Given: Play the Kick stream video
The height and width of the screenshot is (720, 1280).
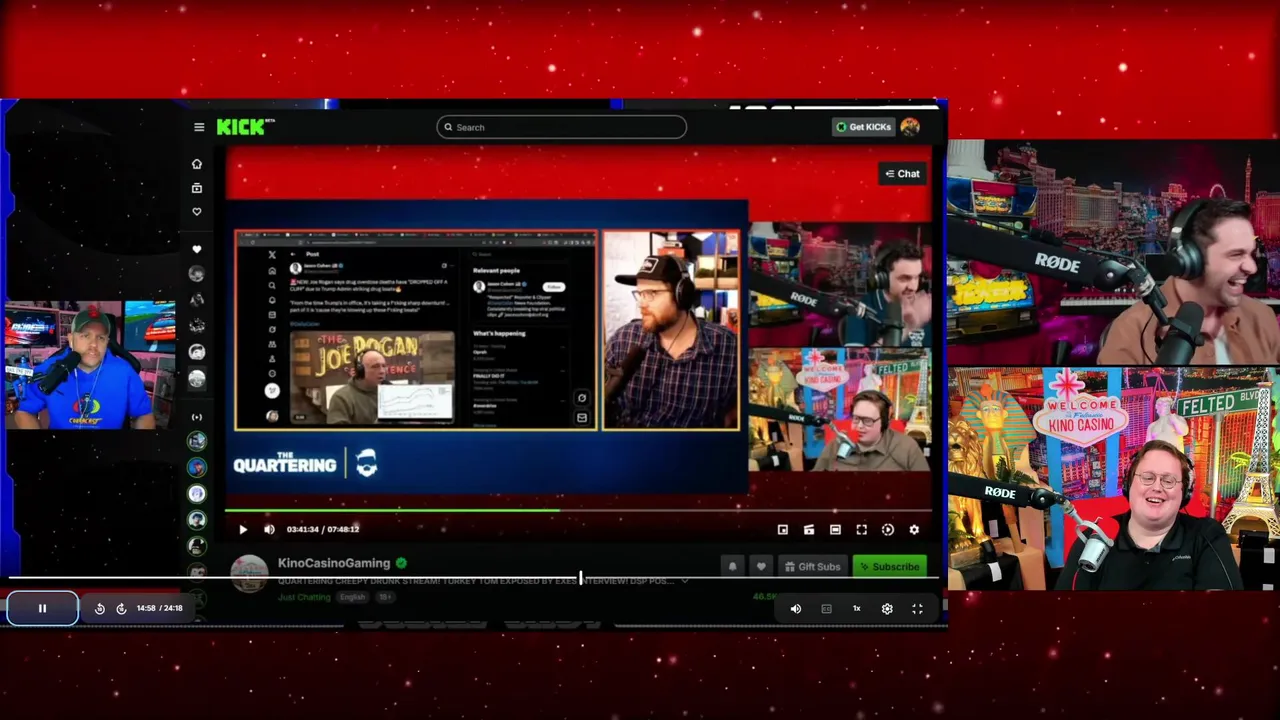Looking at the screenshot, I should point(242,530).
